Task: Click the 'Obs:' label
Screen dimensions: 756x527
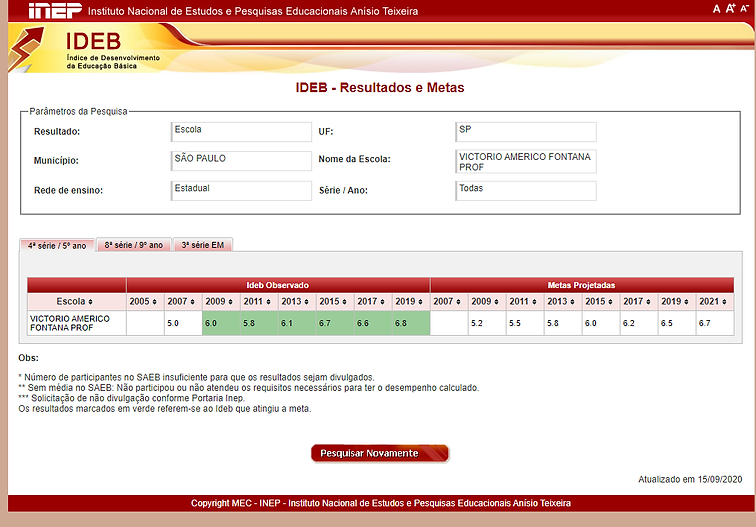Action: 28,358
